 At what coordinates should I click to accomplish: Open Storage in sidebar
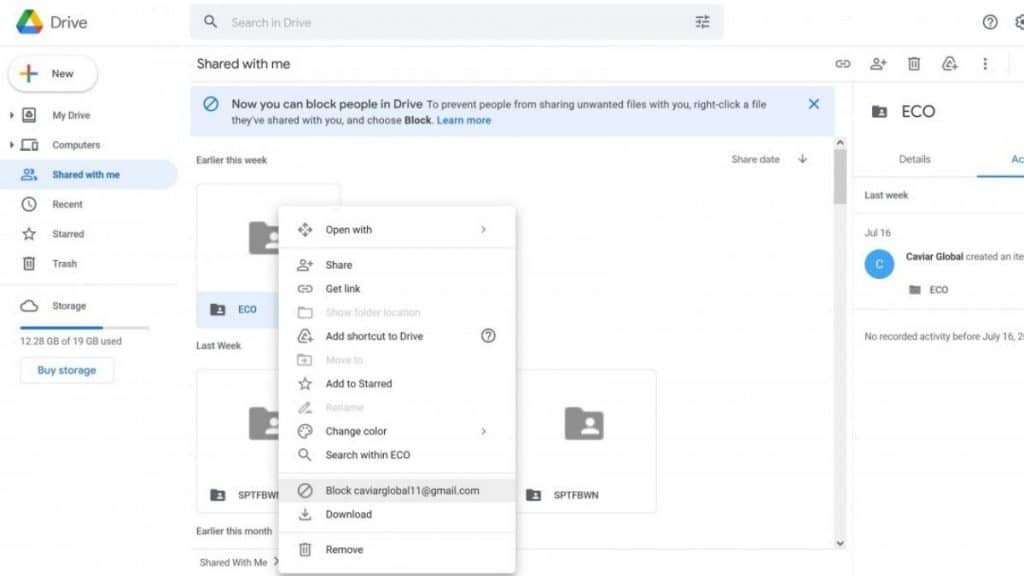tap(69, 306)
